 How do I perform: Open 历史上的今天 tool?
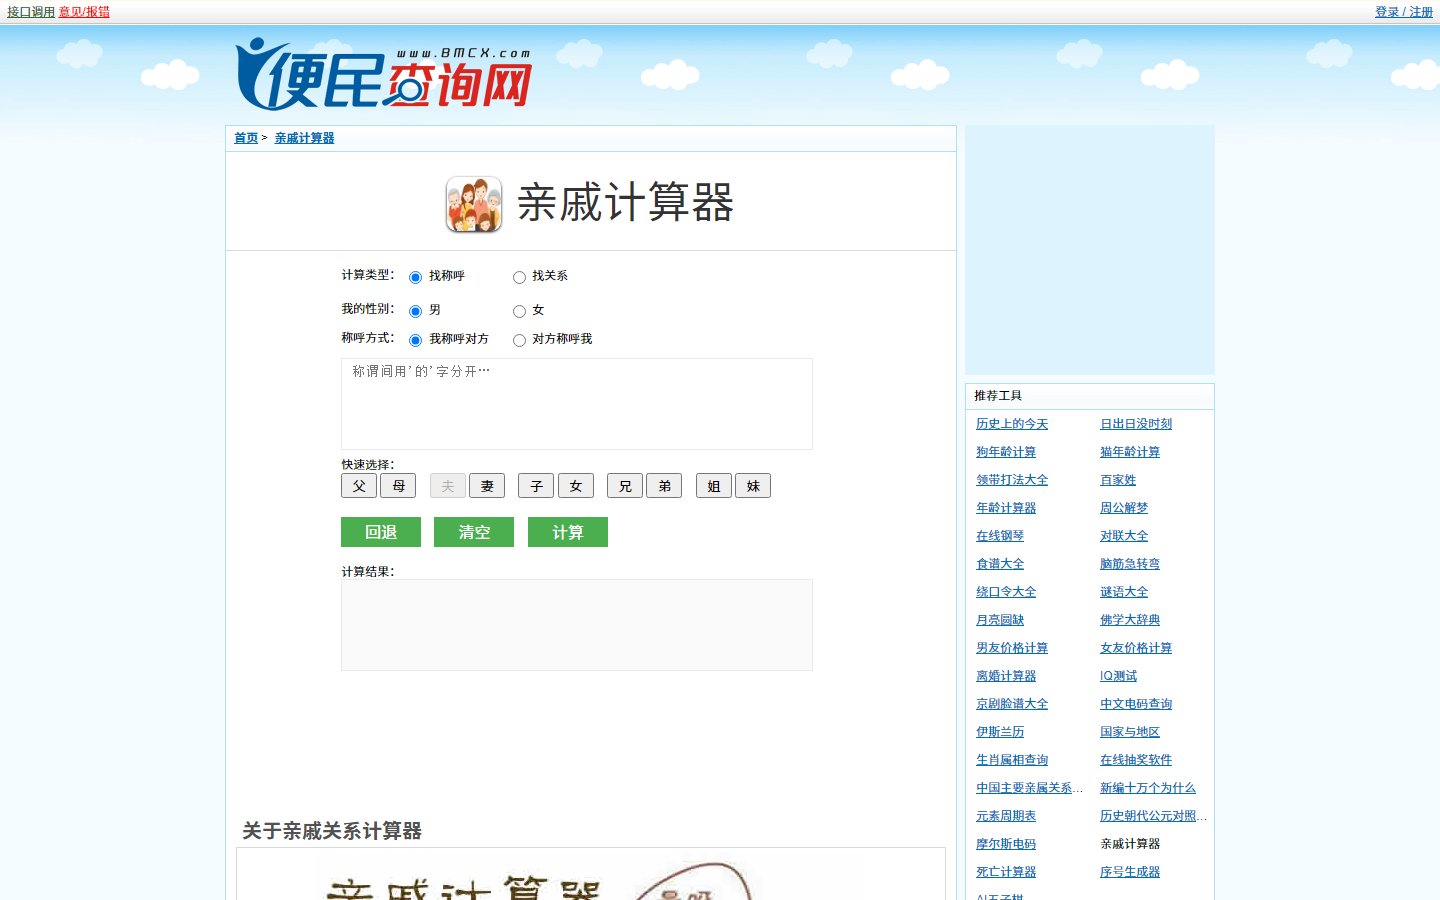click(x=1012, y=424)
